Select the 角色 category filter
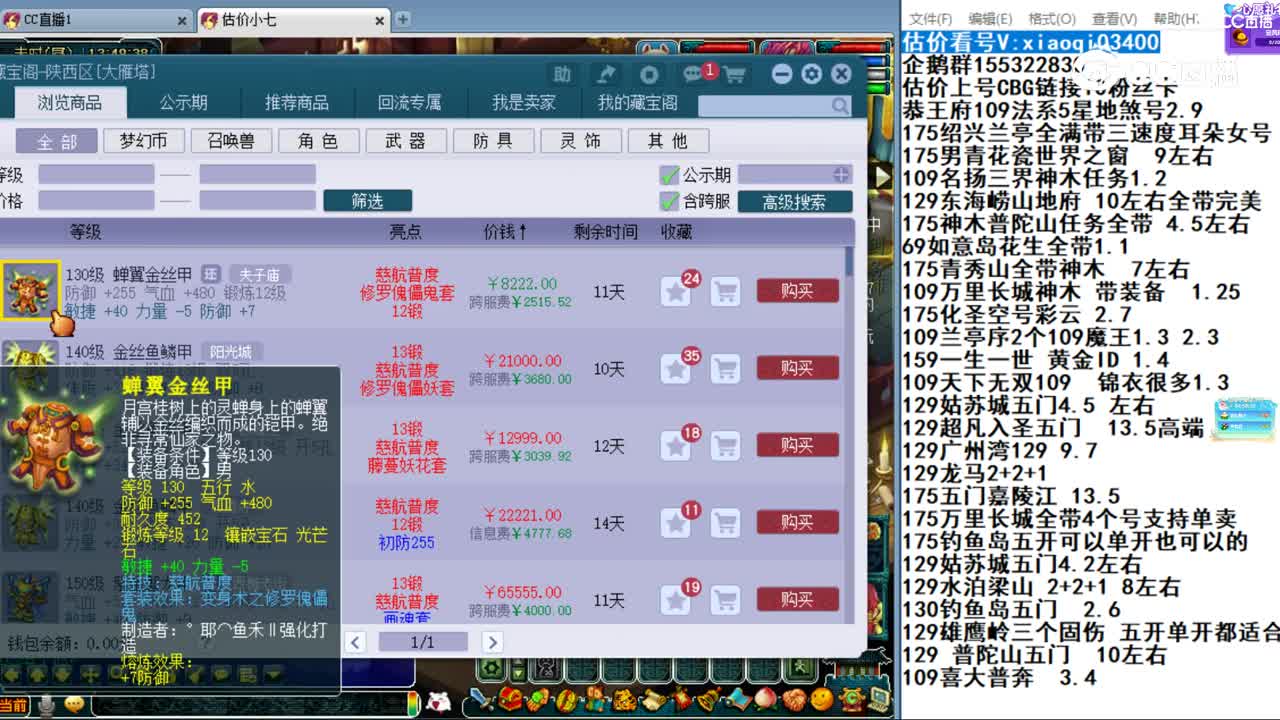The width and height of the screenshot is (1280, 720). point(319,141)
